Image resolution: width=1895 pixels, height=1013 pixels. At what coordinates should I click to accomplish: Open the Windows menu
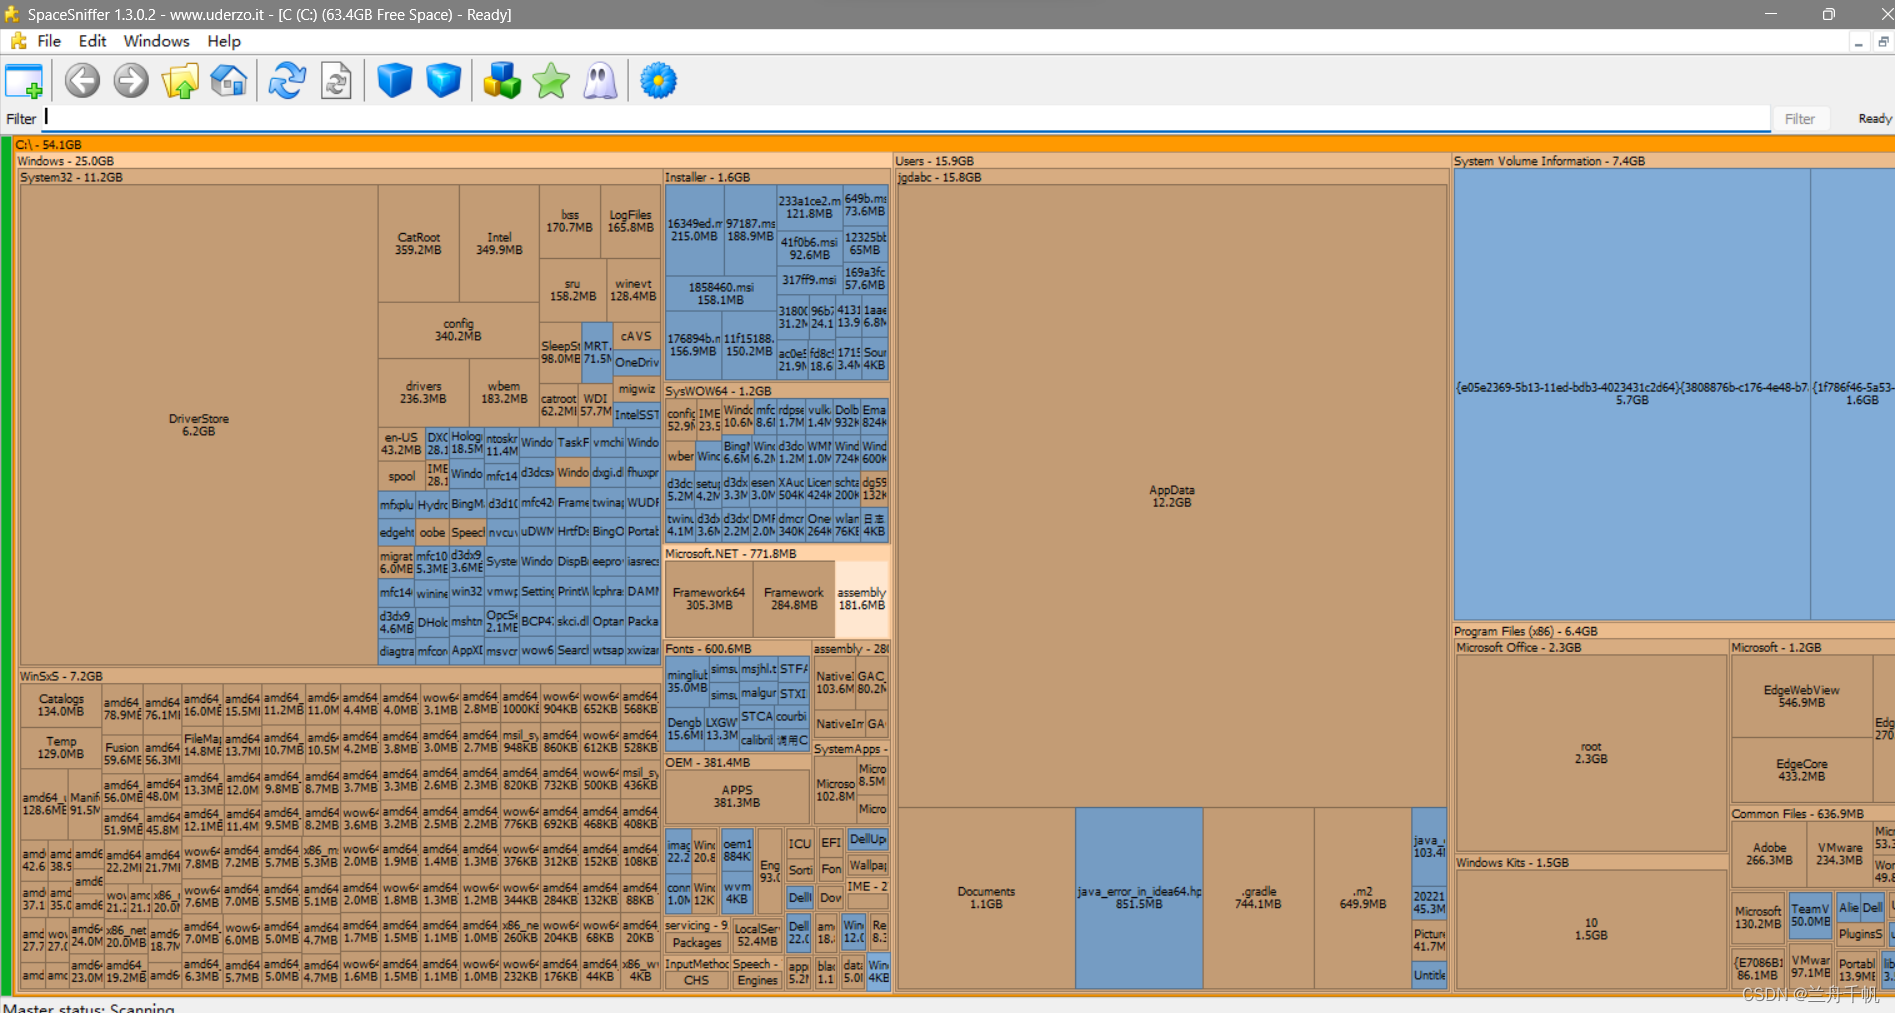(x=156, y=41)
